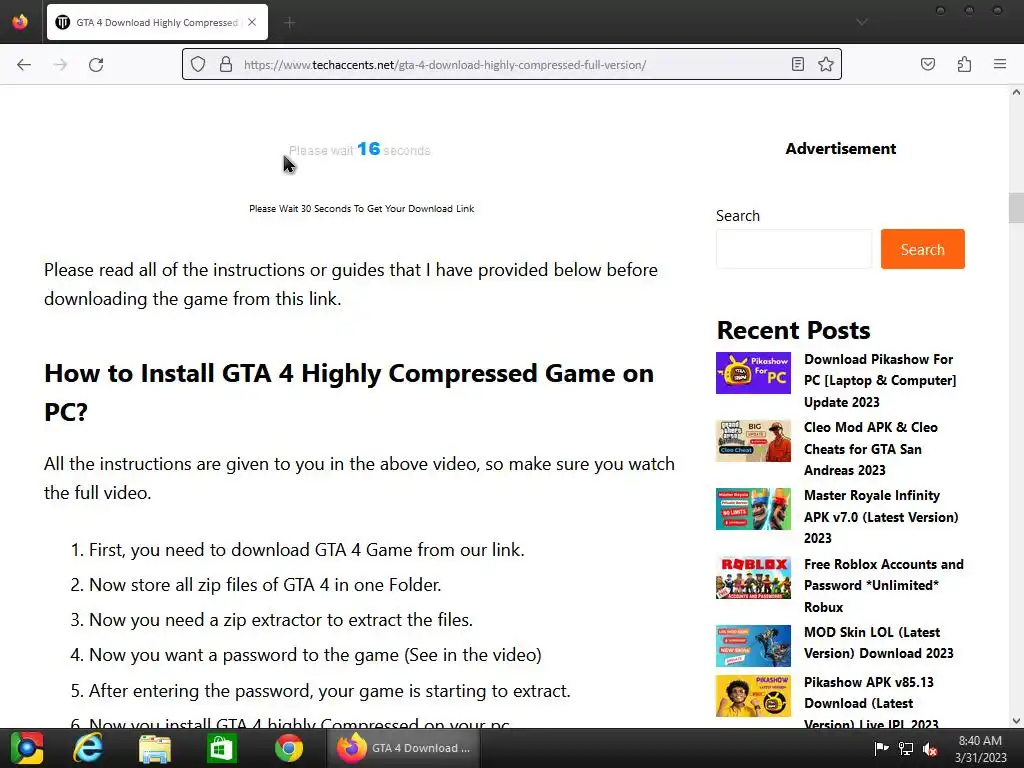Screen dimensions: 1024x768
Task: Select the GTA 4 Download Highly Compressed tab
Action: click(x=157, y=22)
